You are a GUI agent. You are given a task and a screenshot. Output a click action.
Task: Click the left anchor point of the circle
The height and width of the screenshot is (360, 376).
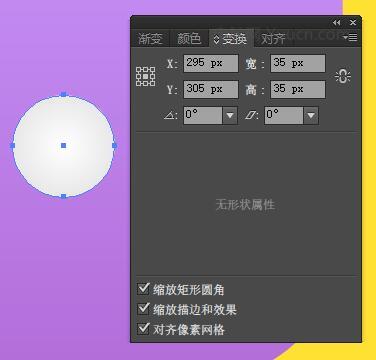[13, 146]
